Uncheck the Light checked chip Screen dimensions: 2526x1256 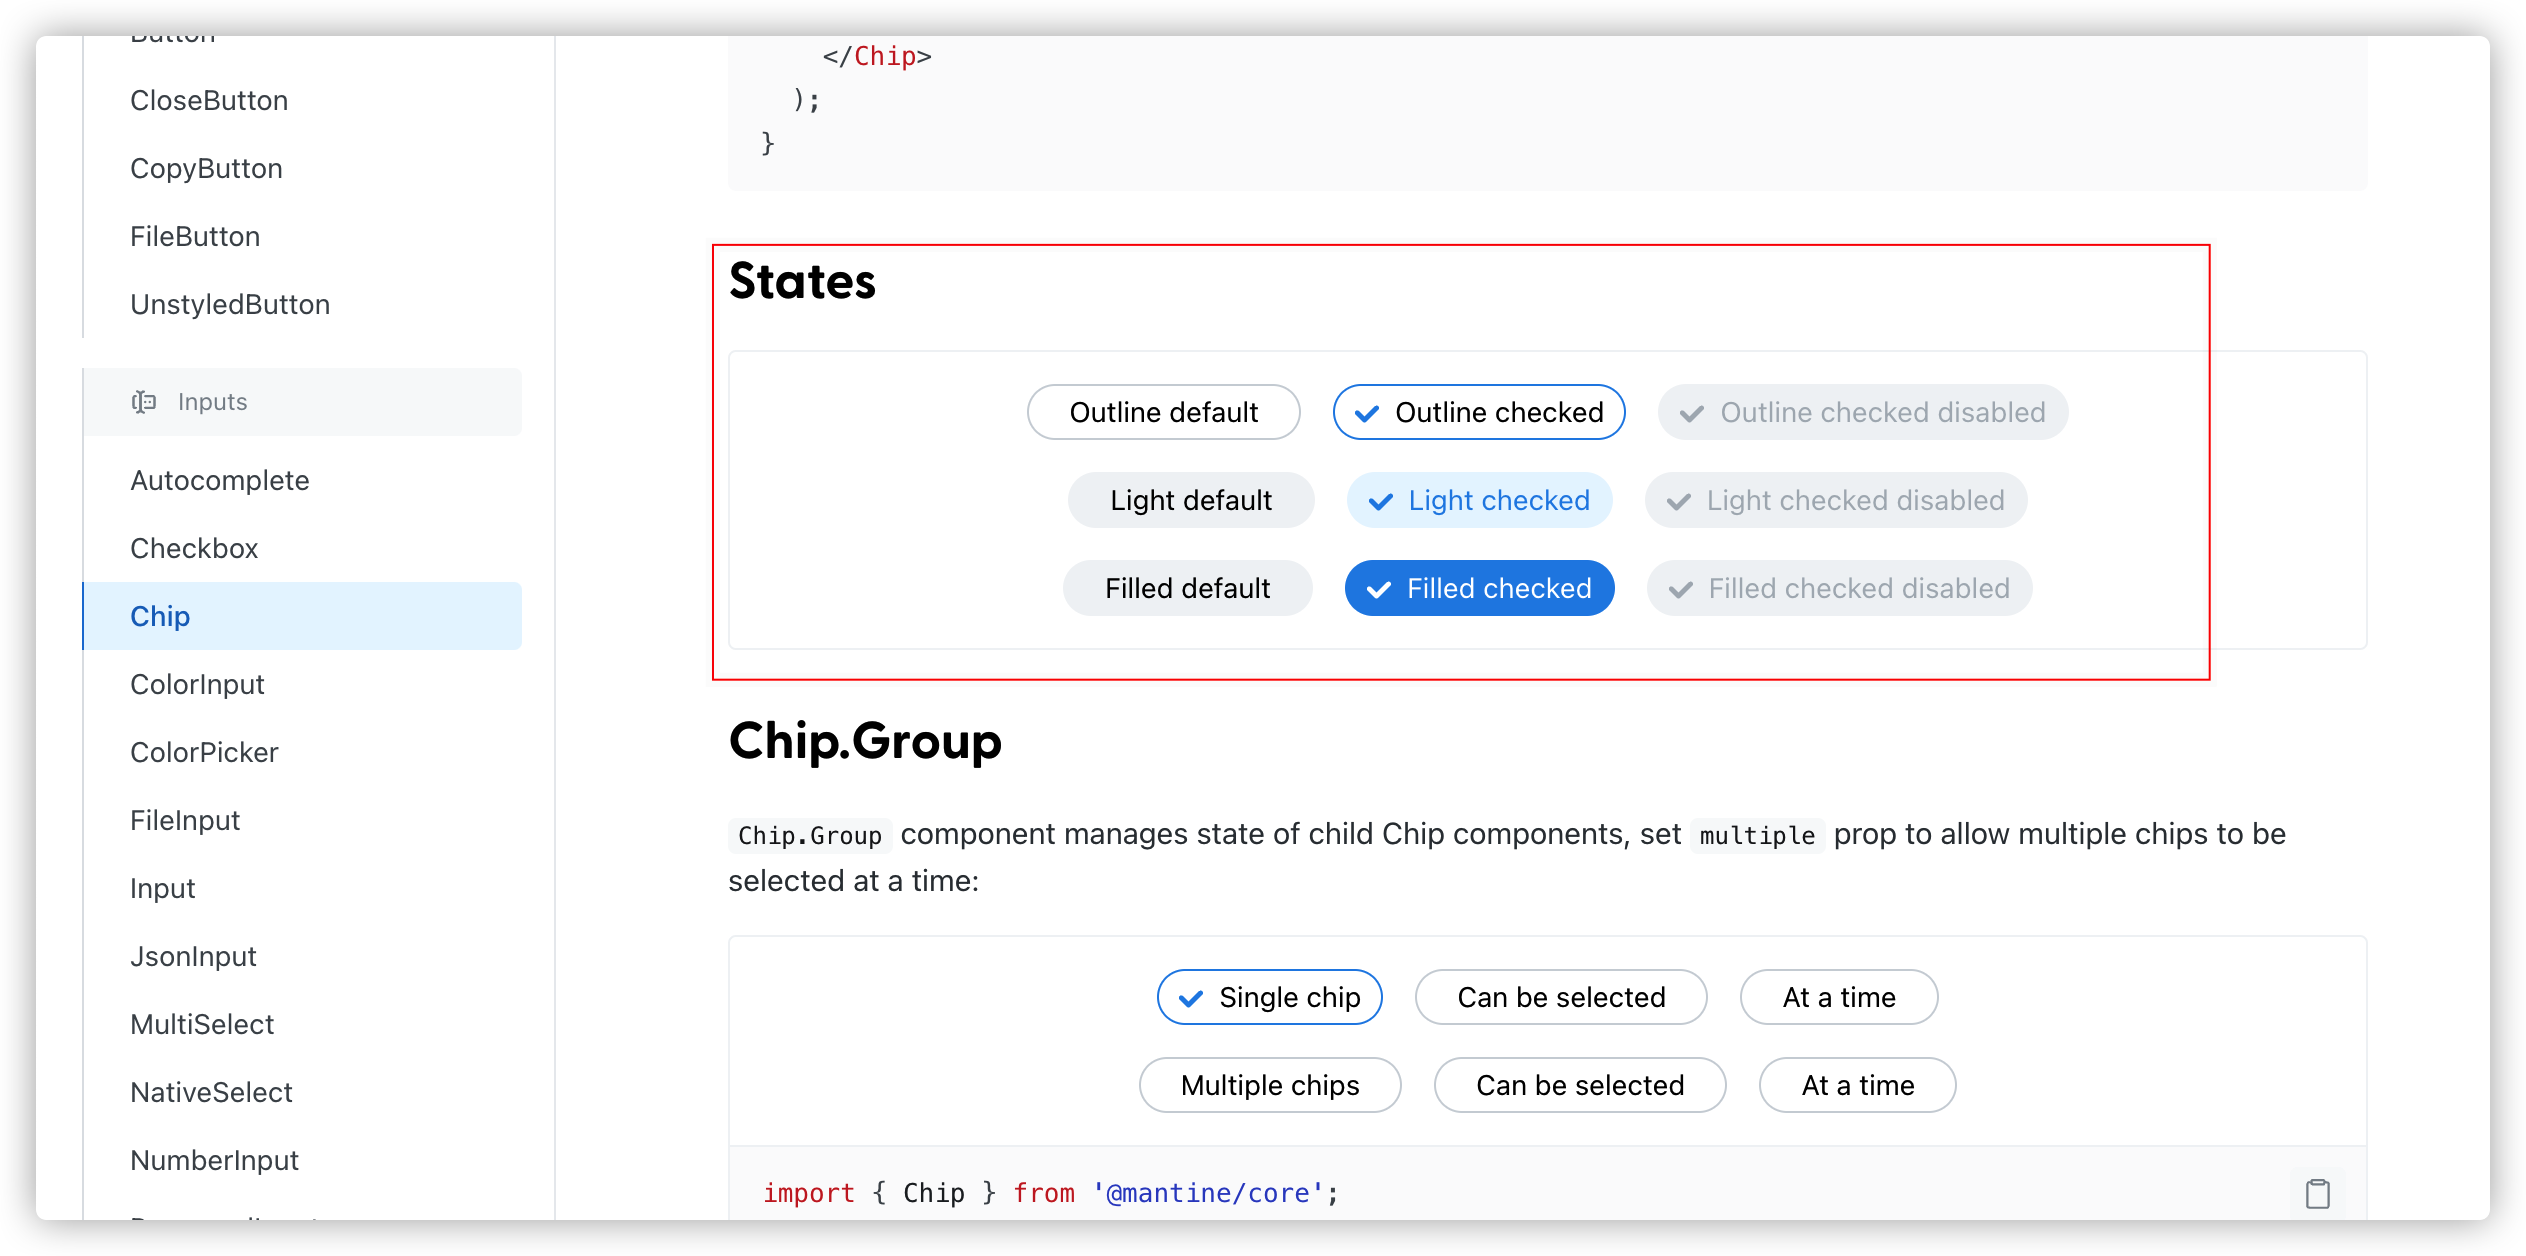[1479, 500]
